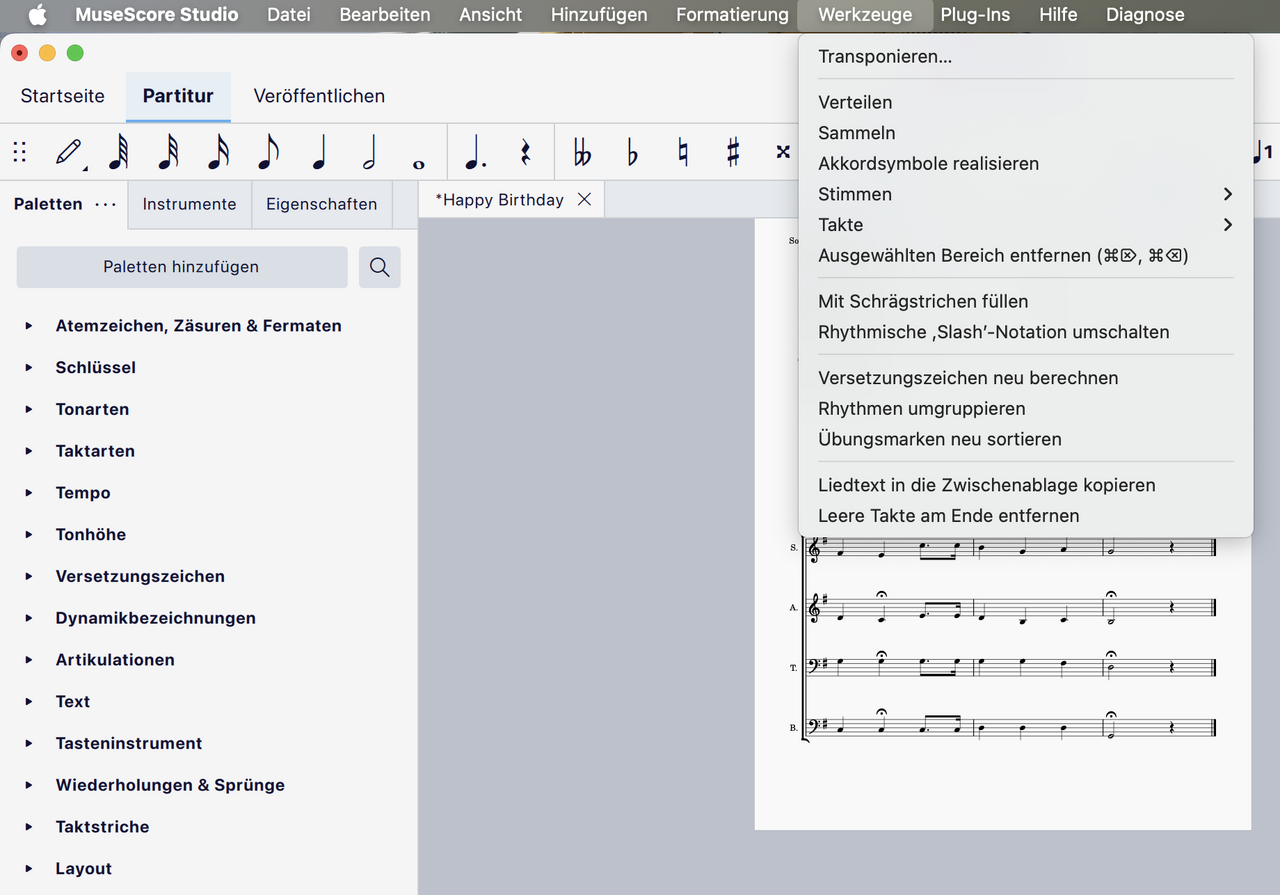Image resolution: width=1280 pixels, height=895 pixels.
Task: Select the eighth note duration
Action: click(x=268, y=153)
